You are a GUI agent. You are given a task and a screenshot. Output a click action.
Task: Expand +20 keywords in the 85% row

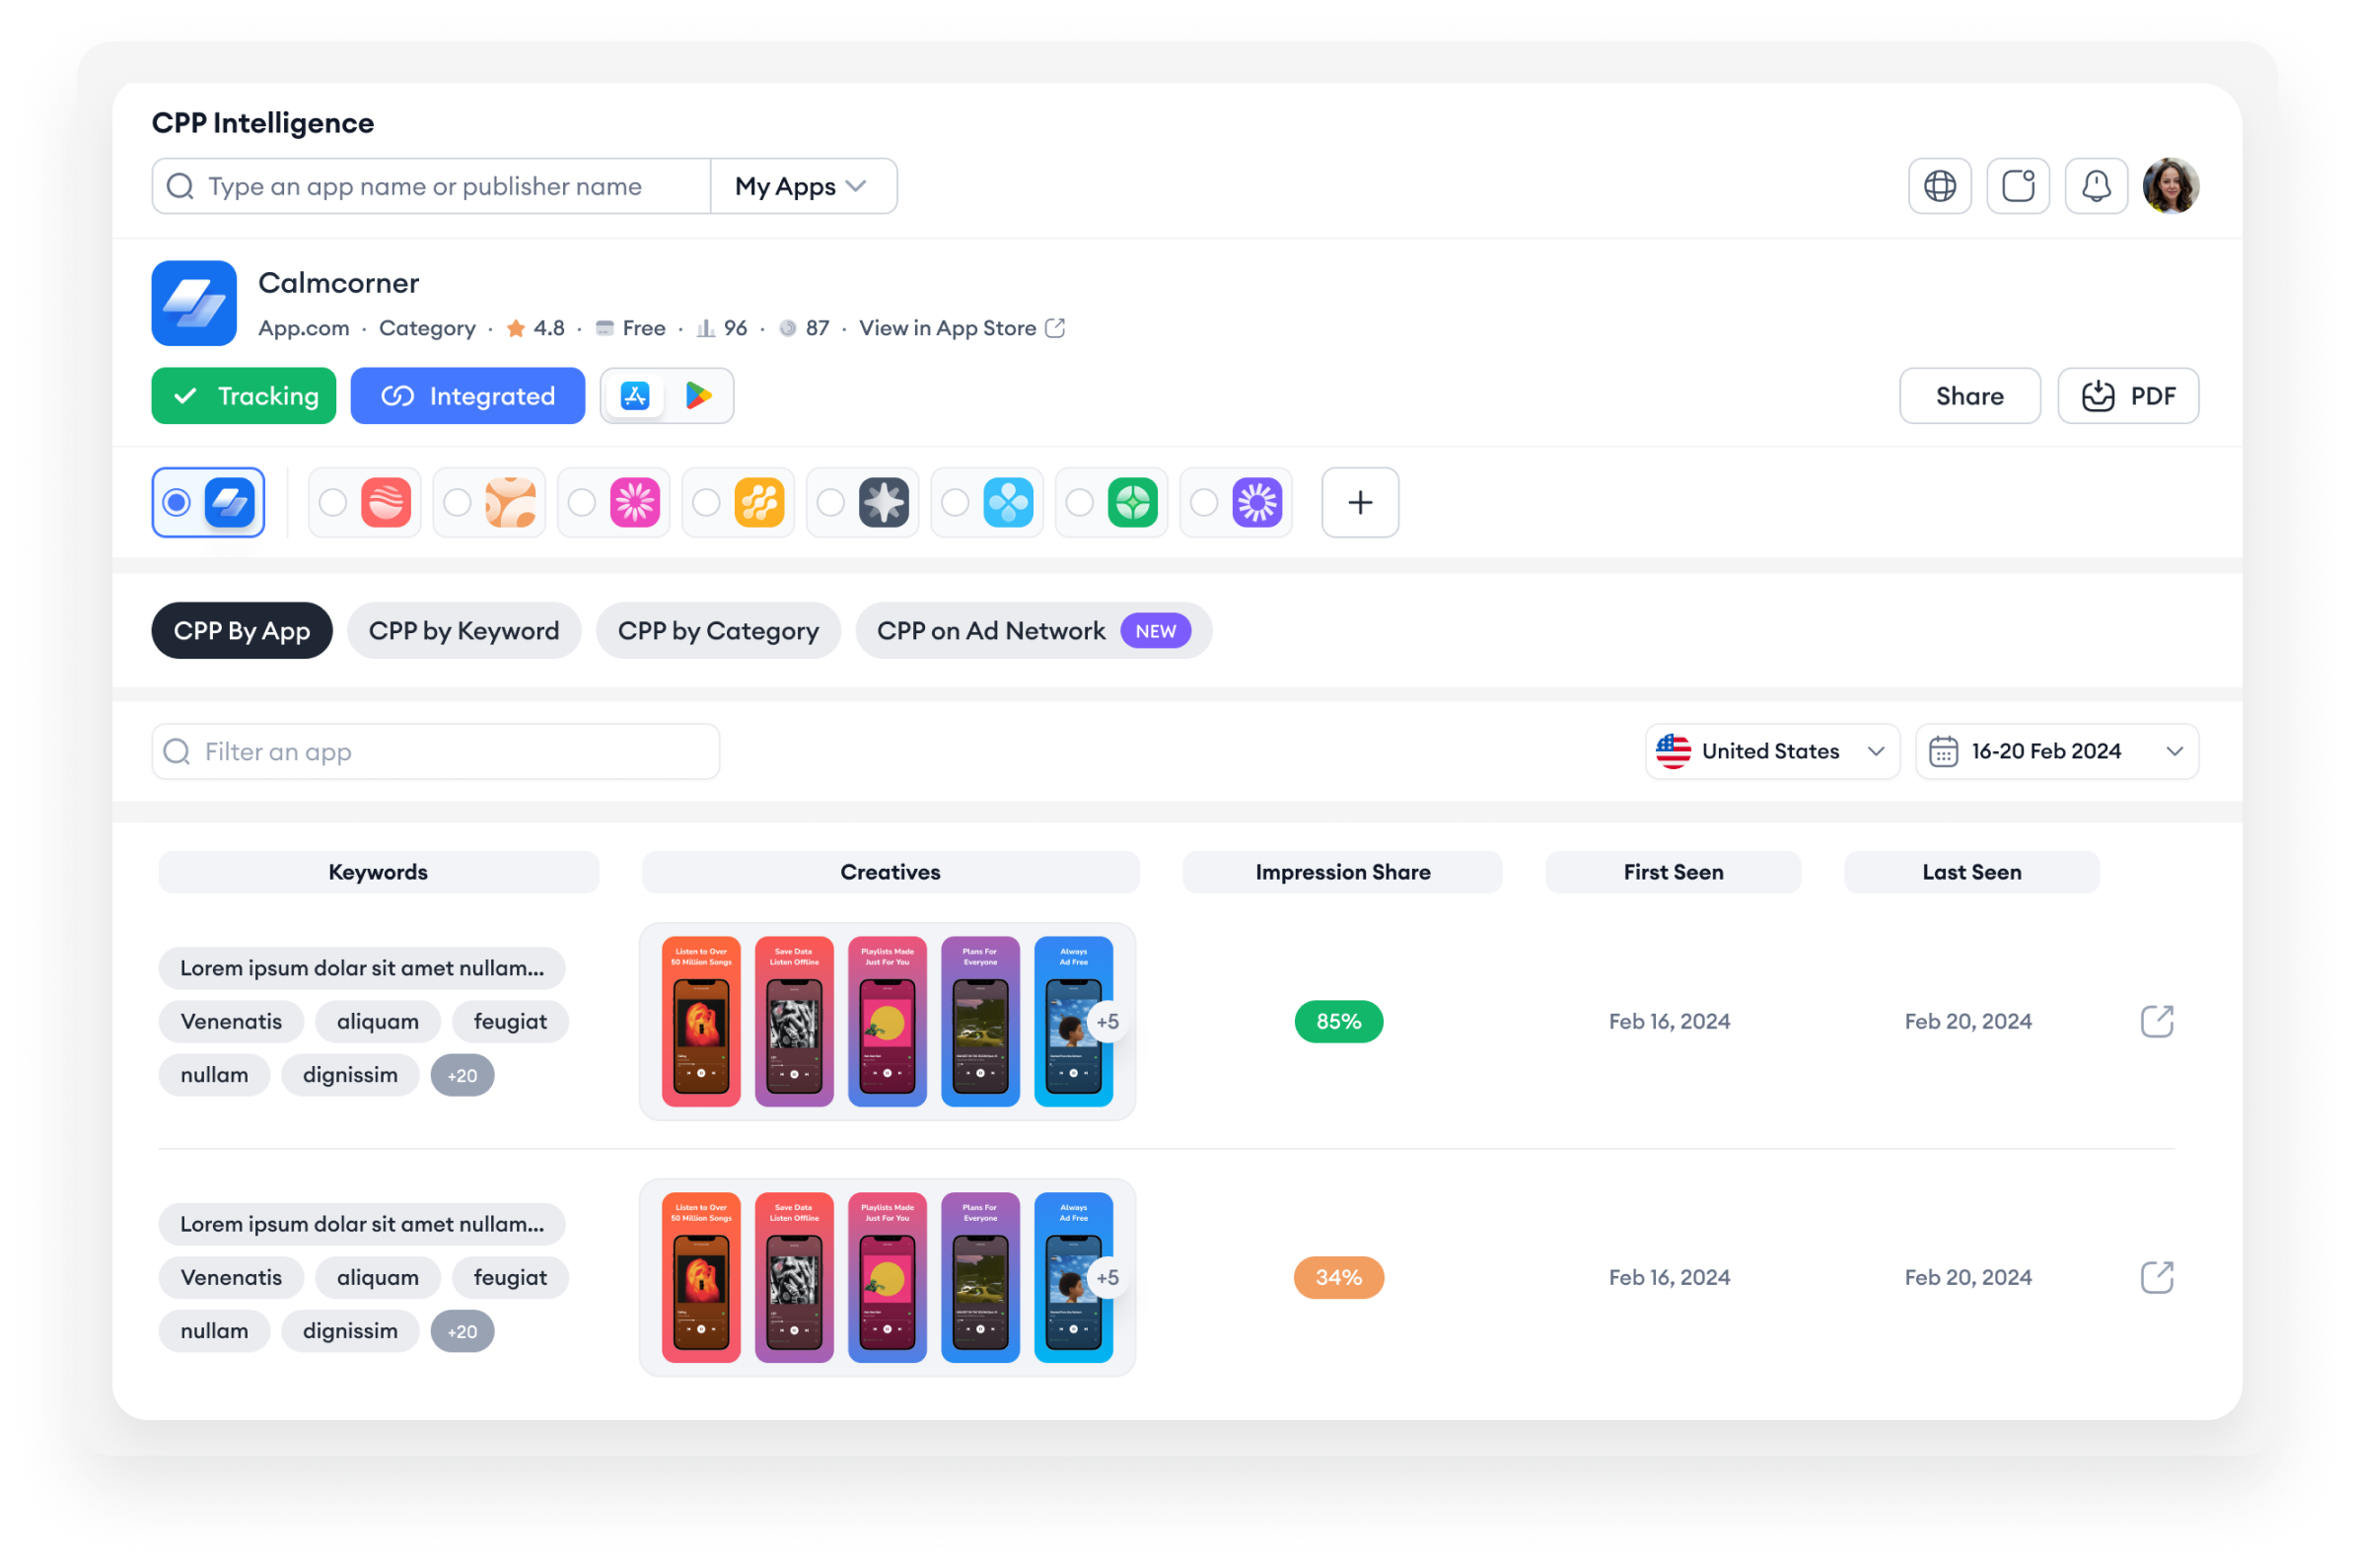point(462,1075)
